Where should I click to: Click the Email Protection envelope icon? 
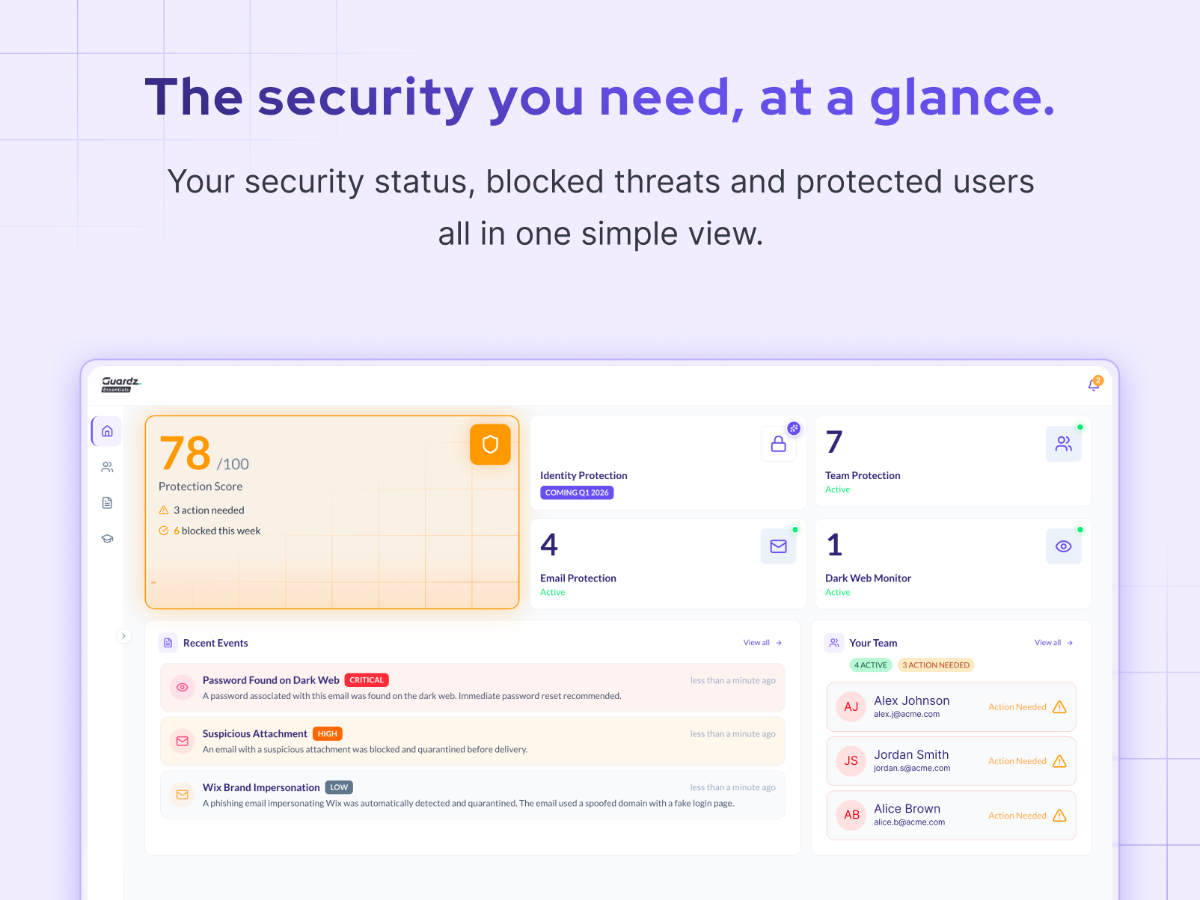pyautogui.click(x=778, y=547)
